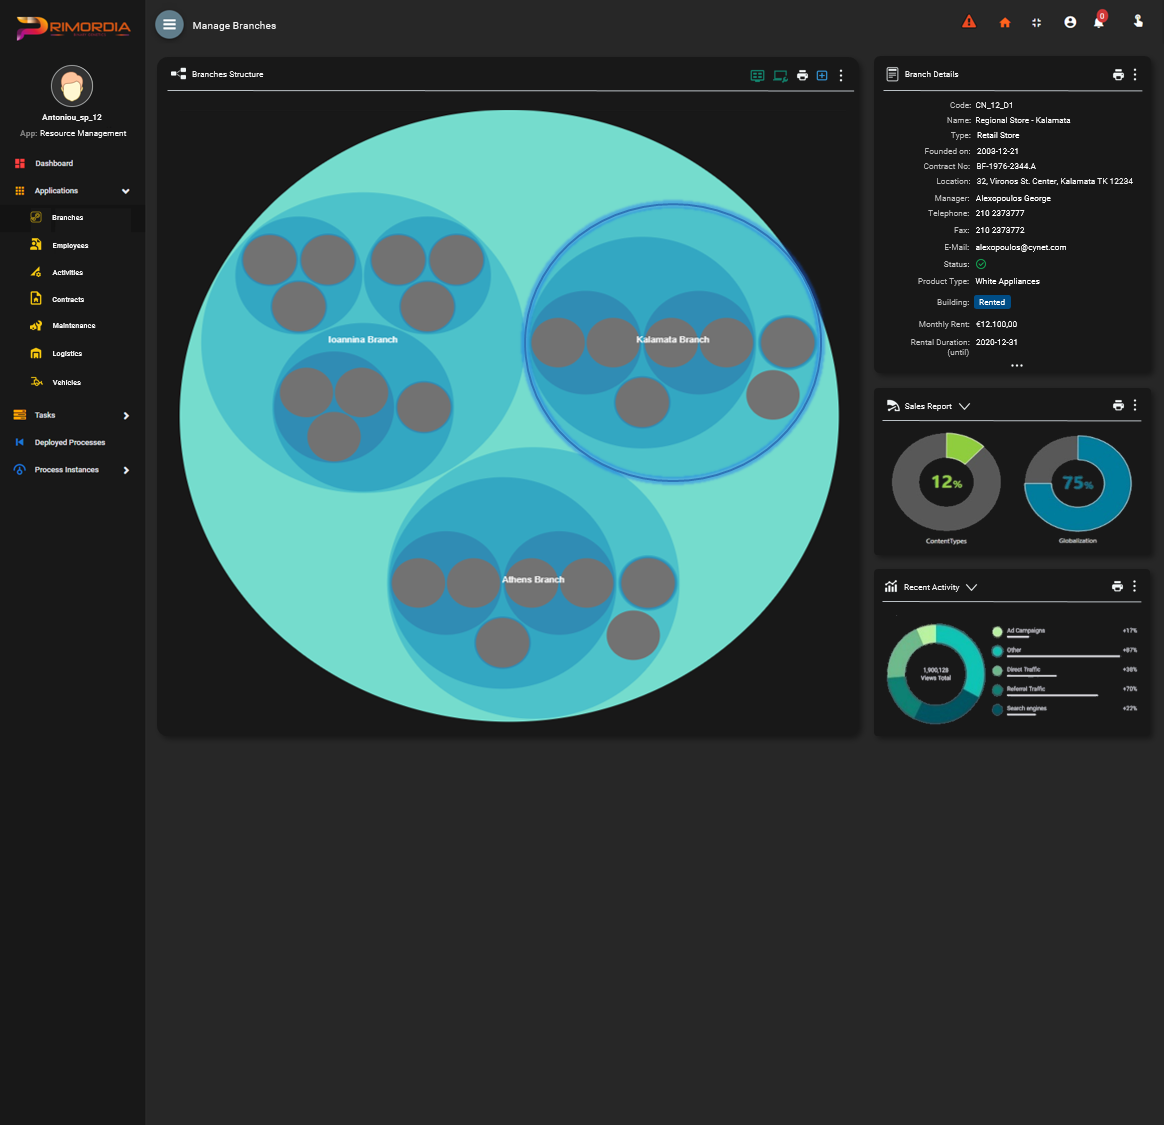Exit fullscreen using the collapse icon
The image size is (1164, 1125).
tap(1037, 23)
